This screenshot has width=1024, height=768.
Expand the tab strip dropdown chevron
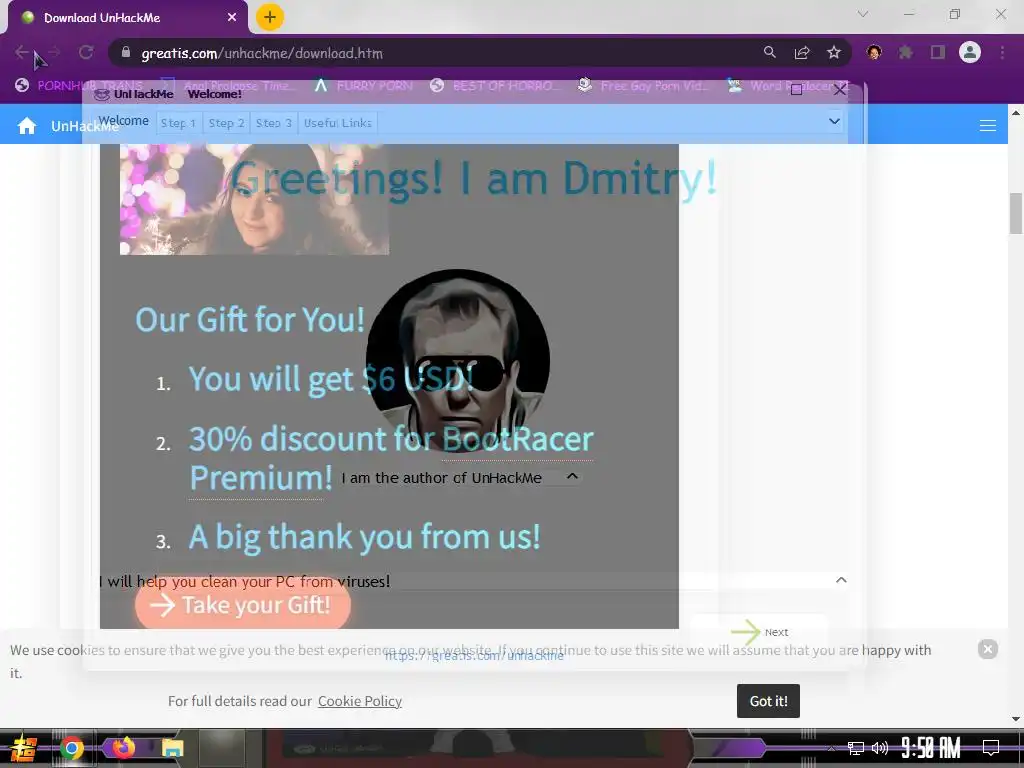point(834,121)
